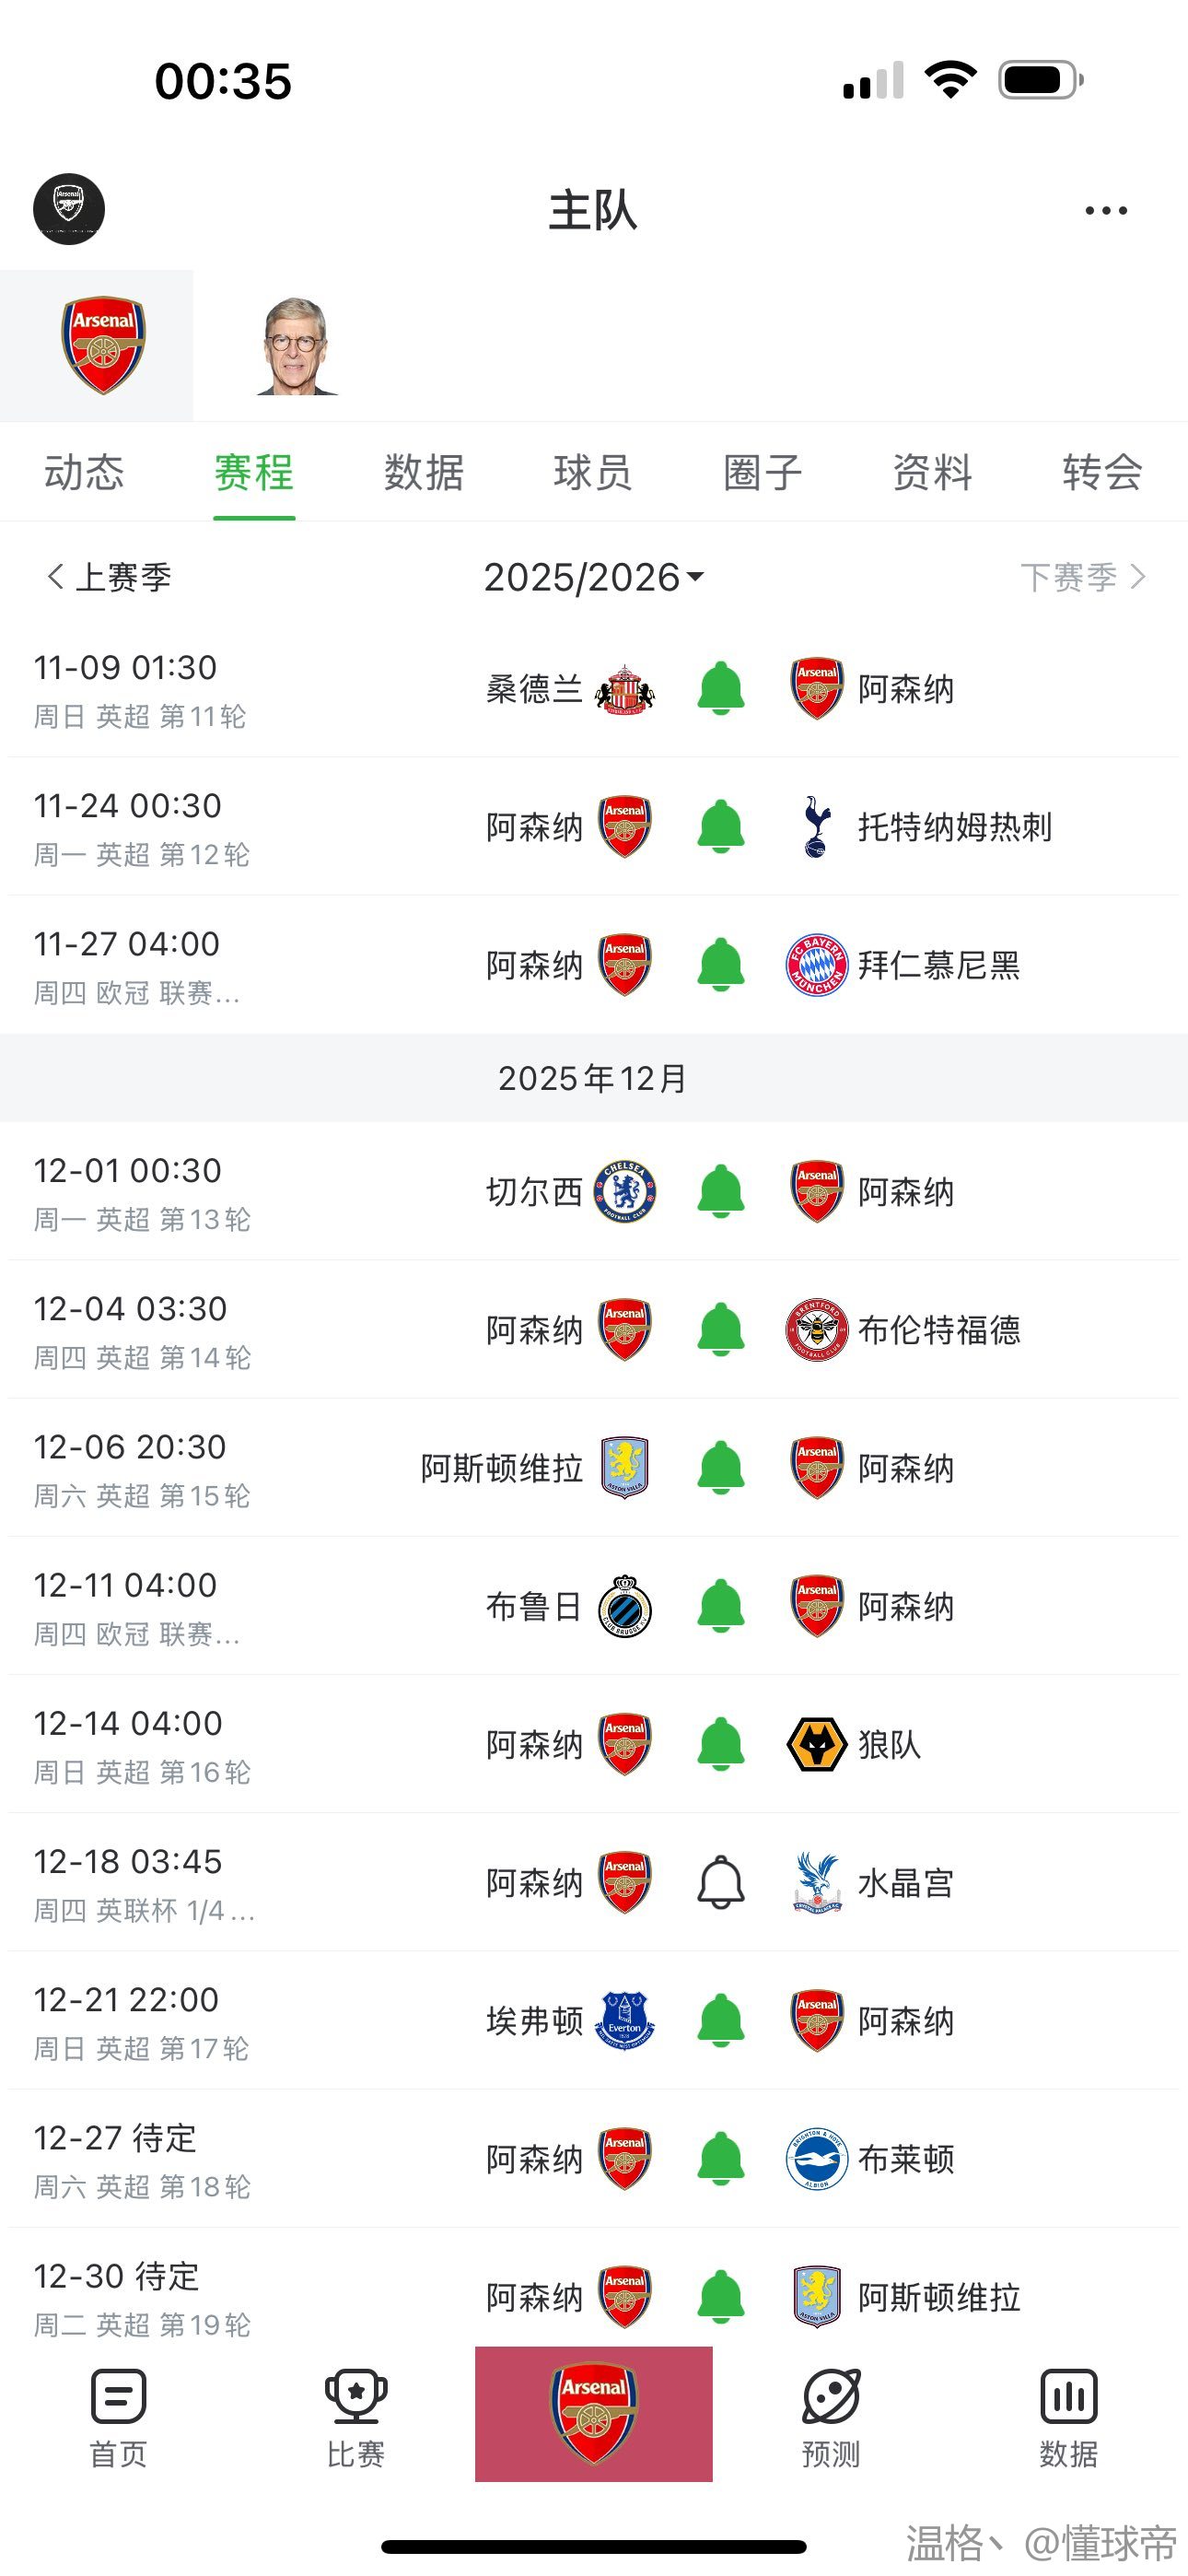
Task: Disable reminder bell for Chelsea match
Action: (721, 1192)
